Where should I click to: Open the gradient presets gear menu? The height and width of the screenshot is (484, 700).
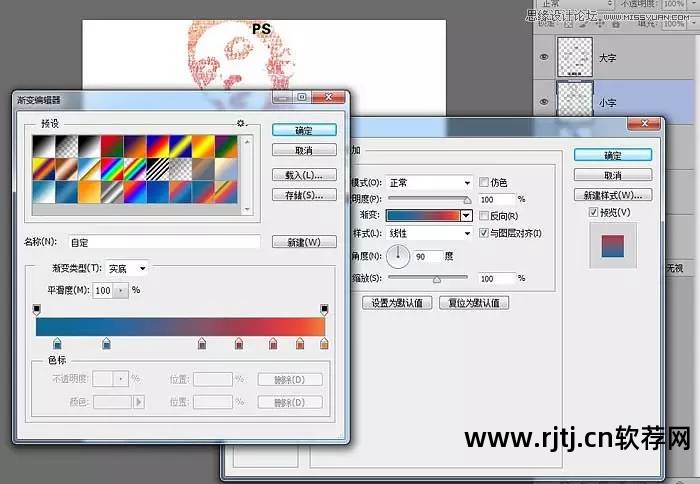click(241, 123)
